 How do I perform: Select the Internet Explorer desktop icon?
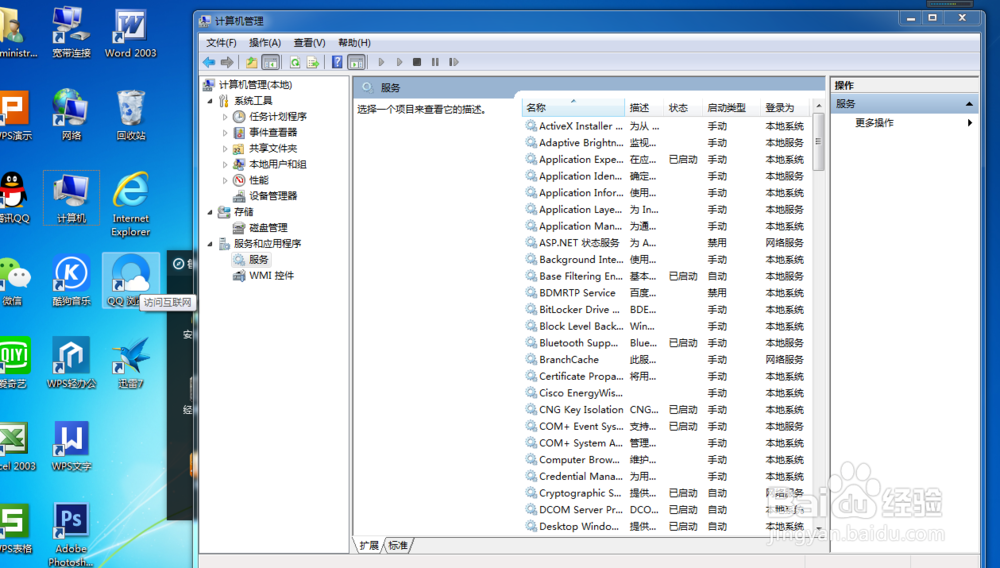[x=131, y=204]
